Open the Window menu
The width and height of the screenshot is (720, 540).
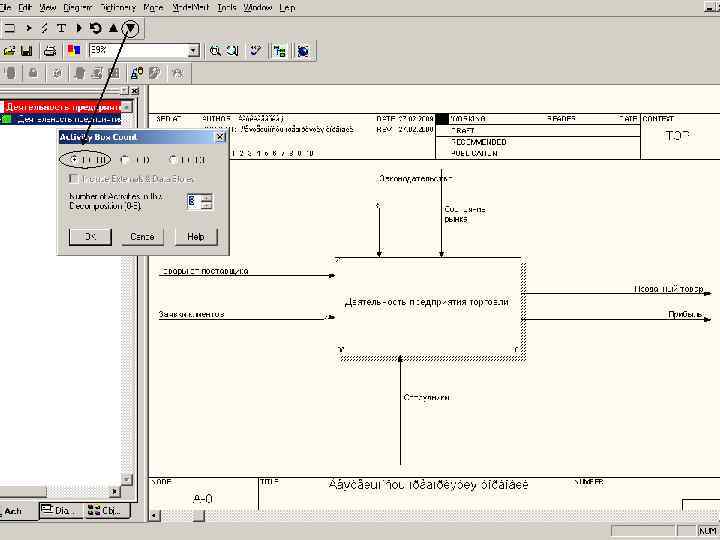(258, 8)
